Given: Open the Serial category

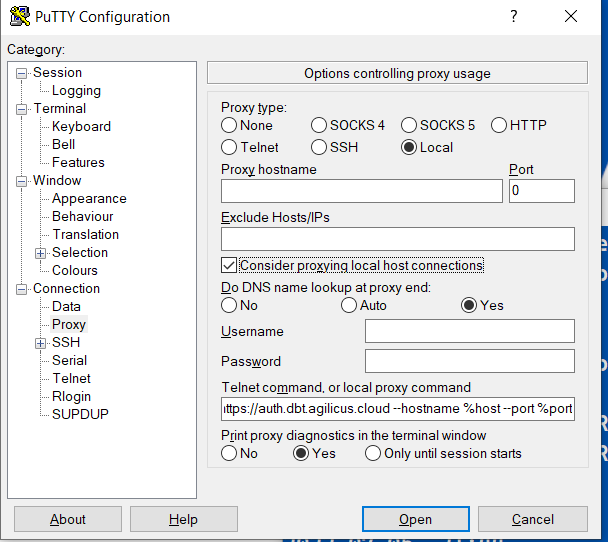Looking at the screenshot, I should tap(69, 361).
